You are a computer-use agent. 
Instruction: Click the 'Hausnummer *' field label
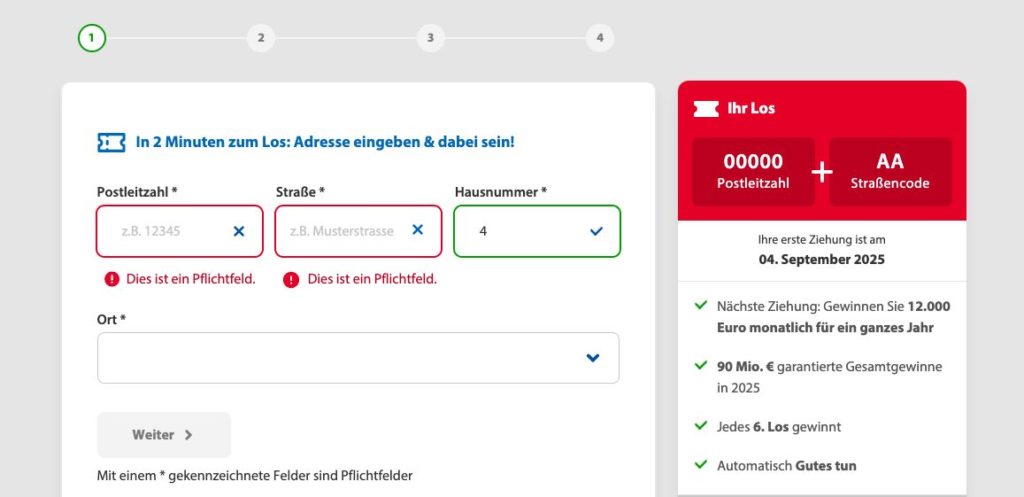pos(501,192)
